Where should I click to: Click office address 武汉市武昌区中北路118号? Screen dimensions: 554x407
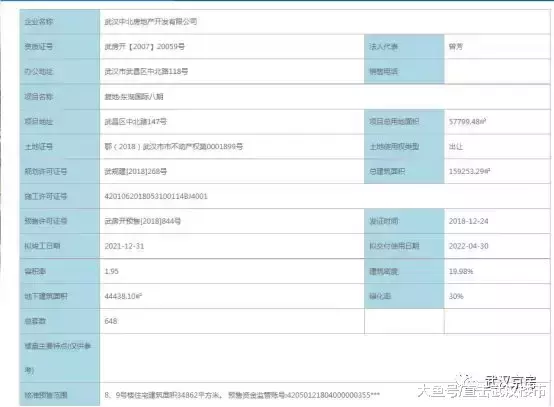(x=146, y=71)
